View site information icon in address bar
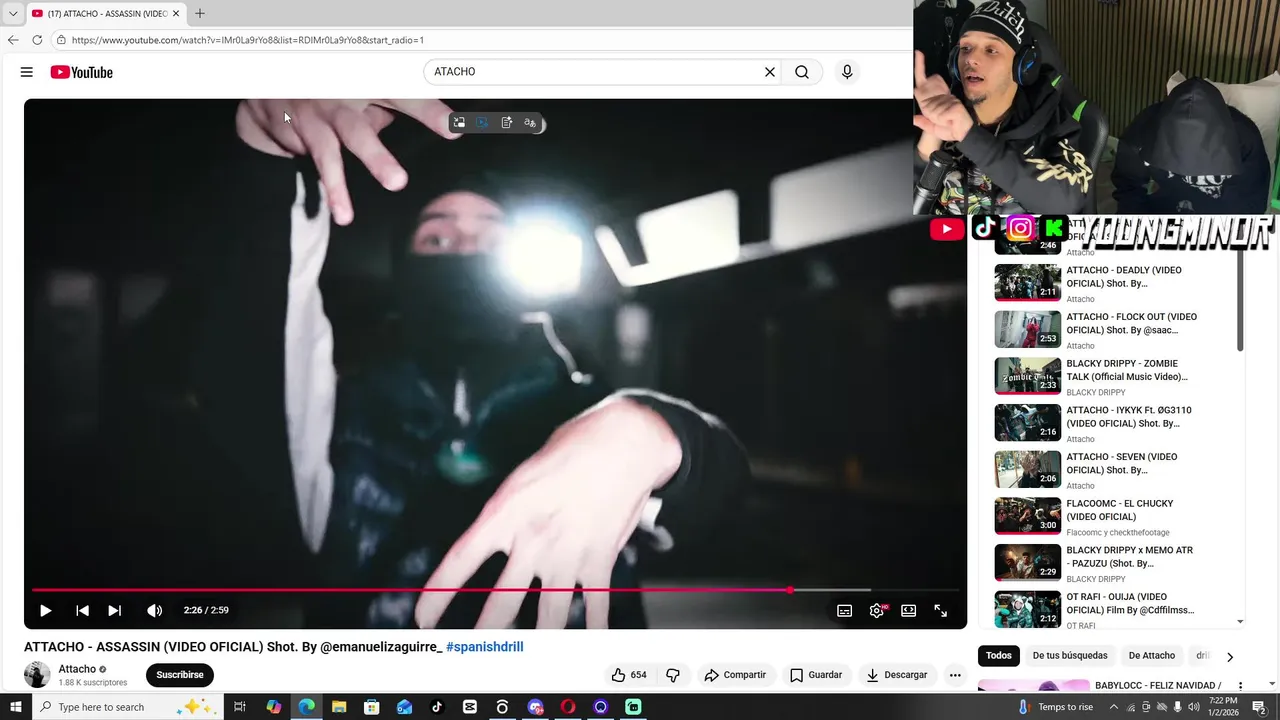 tap(61, 40)
